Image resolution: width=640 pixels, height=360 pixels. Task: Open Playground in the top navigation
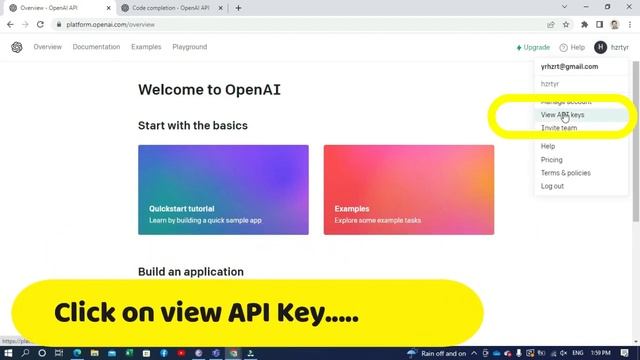coord(189,47)
